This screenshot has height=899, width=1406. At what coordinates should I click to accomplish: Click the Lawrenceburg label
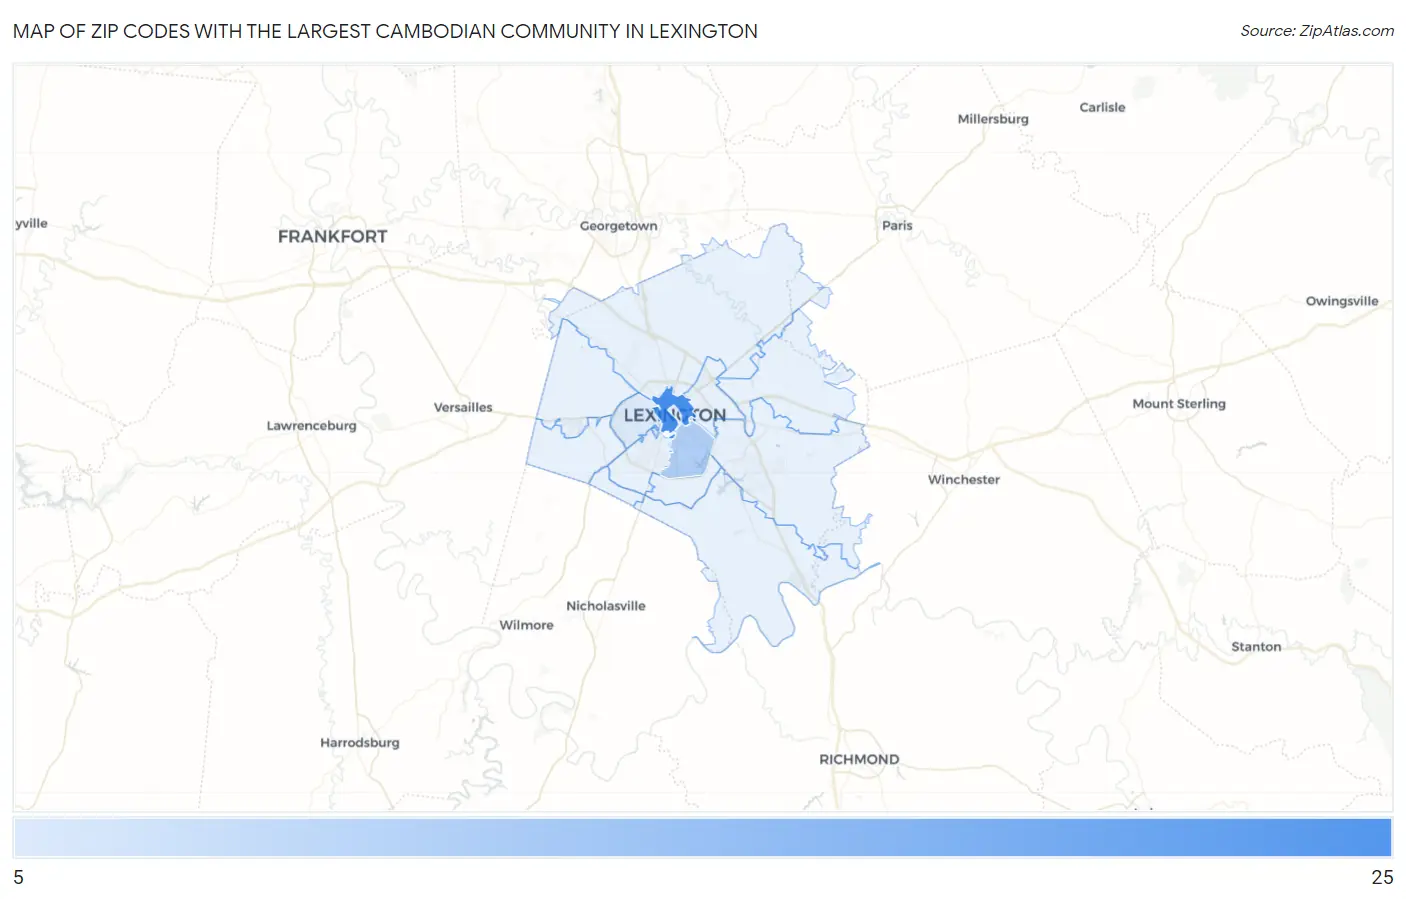click(311, 426)
